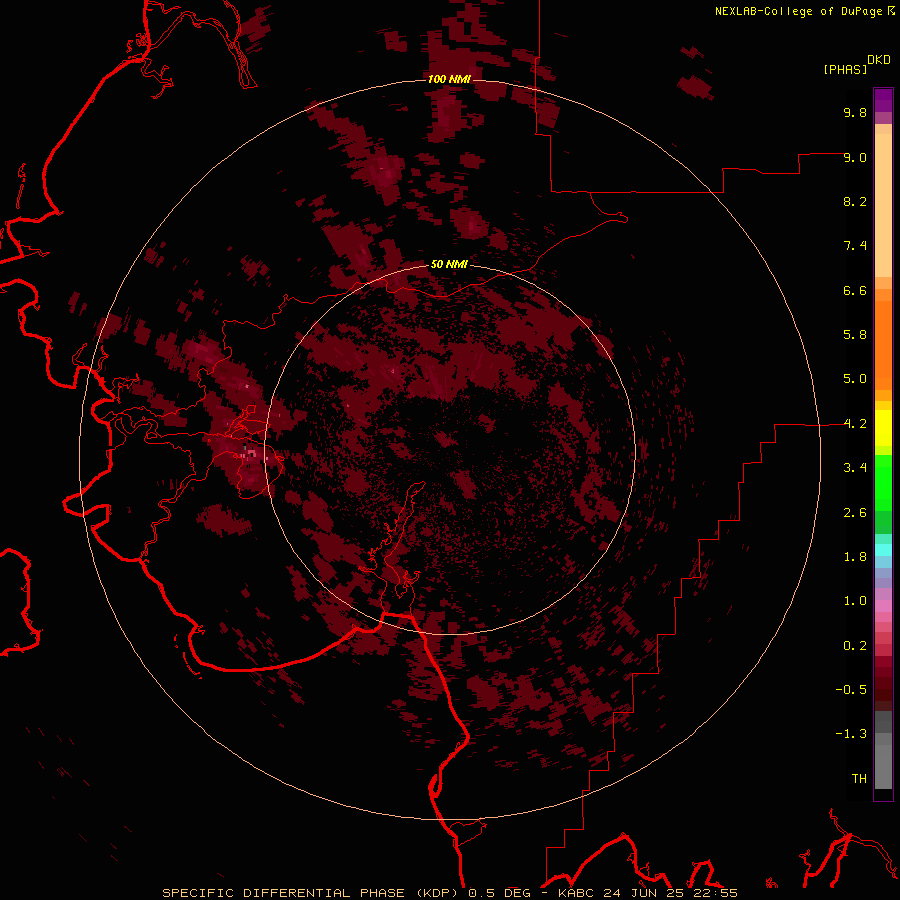The width and height of the screenshot is (900, 900).
Task: Pick the orange band of the color bar
Action: click(883, 345)
